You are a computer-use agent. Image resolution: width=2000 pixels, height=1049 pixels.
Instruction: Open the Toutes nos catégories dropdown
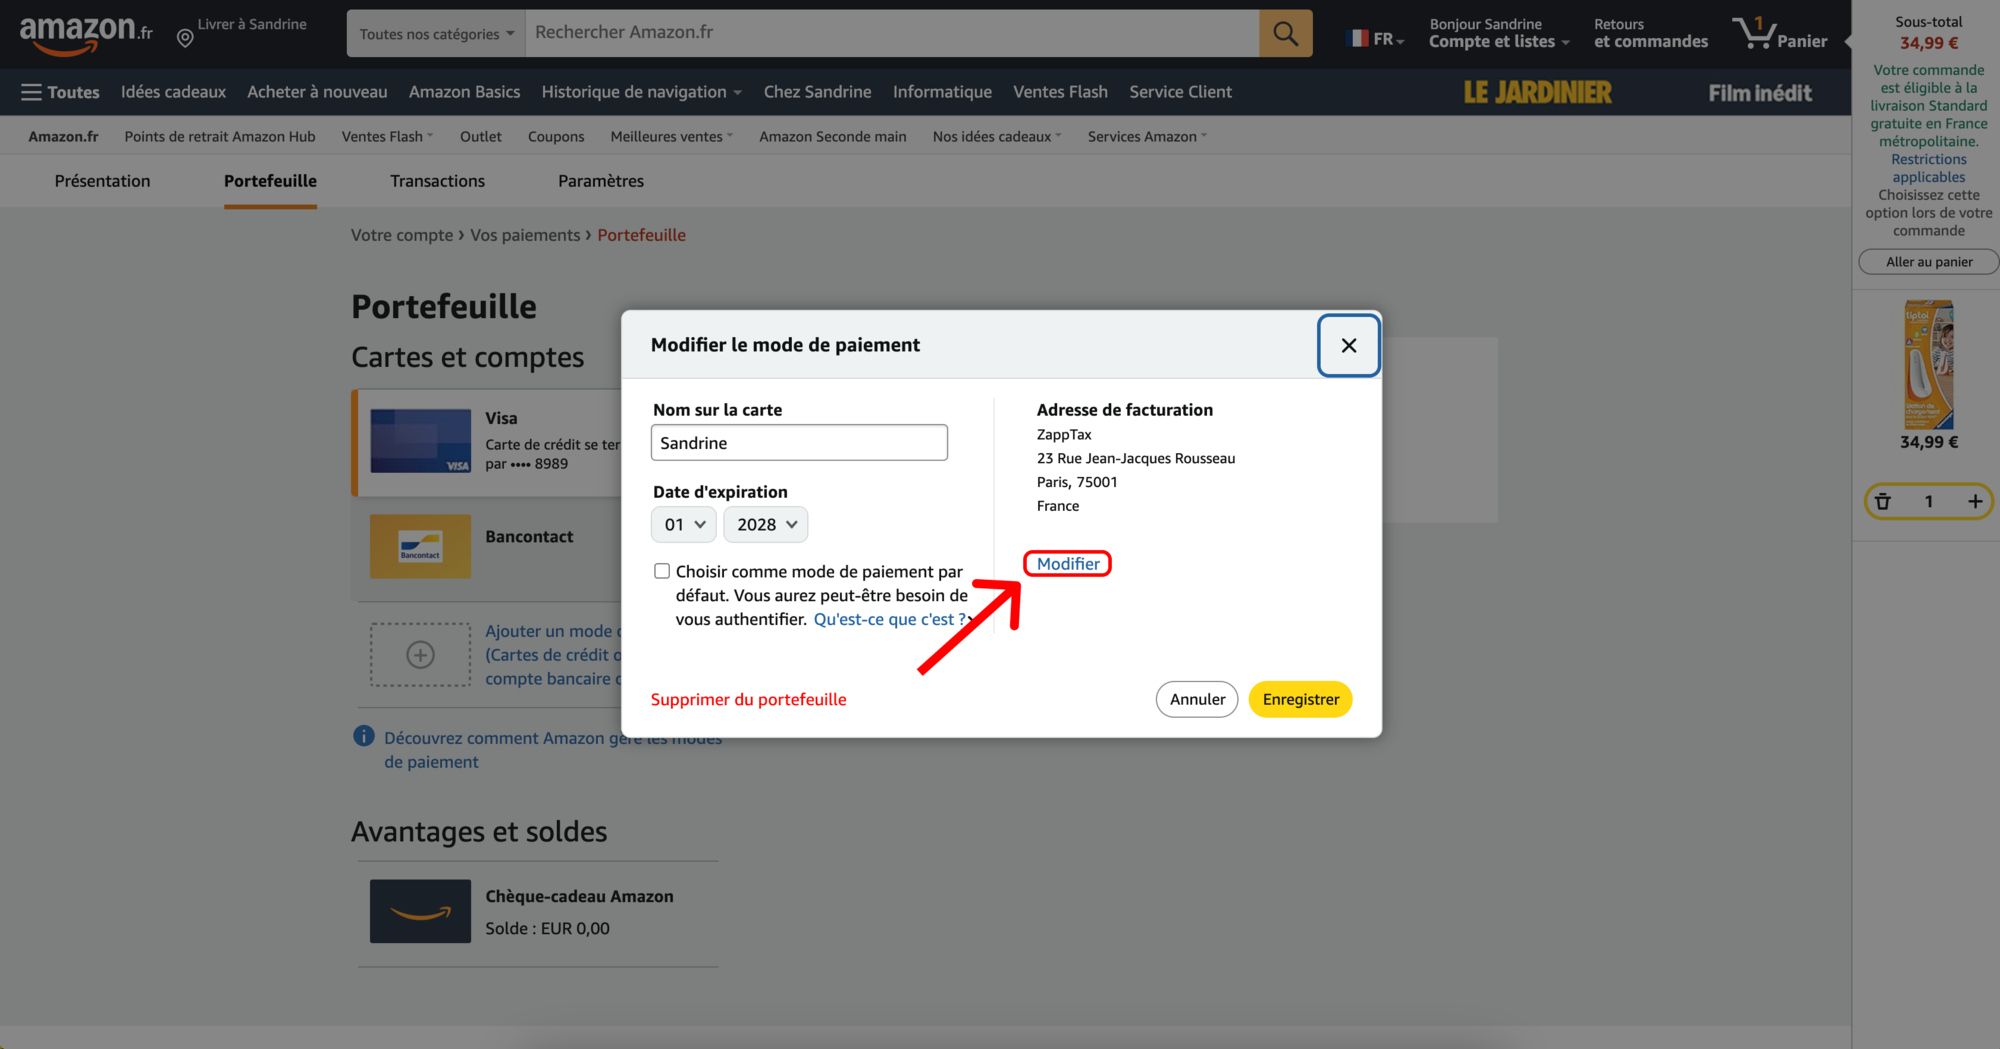click(436, 34)
